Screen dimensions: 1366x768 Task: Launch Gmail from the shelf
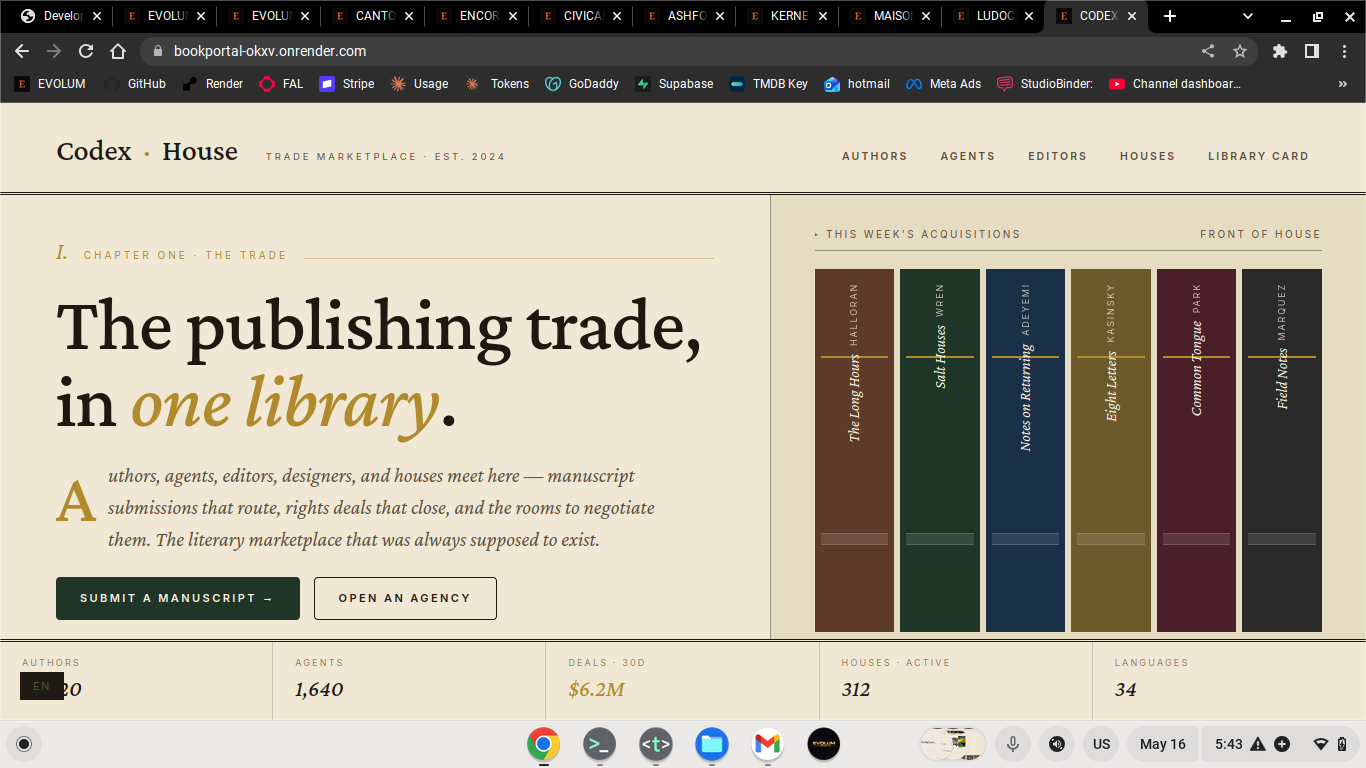[x=767, y=744]
